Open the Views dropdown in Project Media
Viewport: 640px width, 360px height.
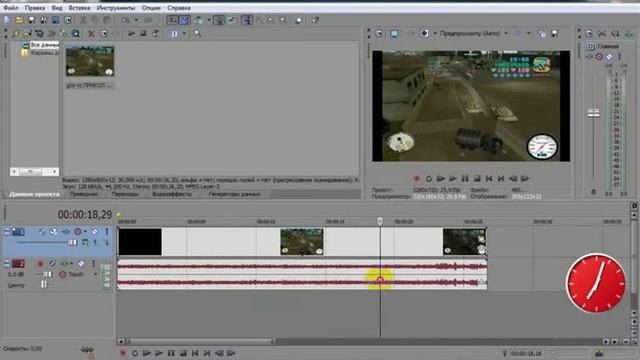(x=184, y=33)
